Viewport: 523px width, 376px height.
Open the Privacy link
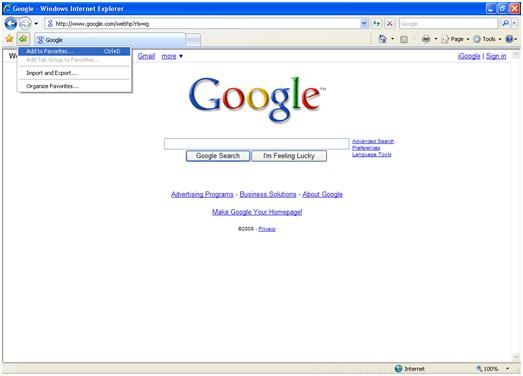[x=267, y=229]
